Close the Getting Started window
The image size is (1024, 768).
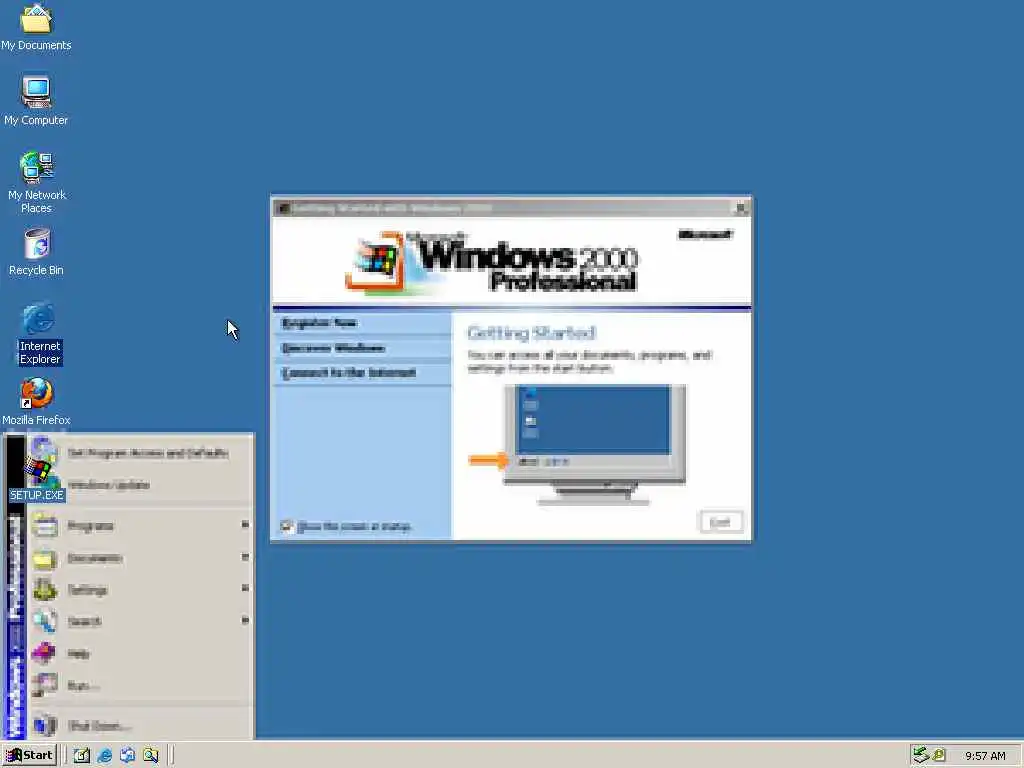click(741, 208)
